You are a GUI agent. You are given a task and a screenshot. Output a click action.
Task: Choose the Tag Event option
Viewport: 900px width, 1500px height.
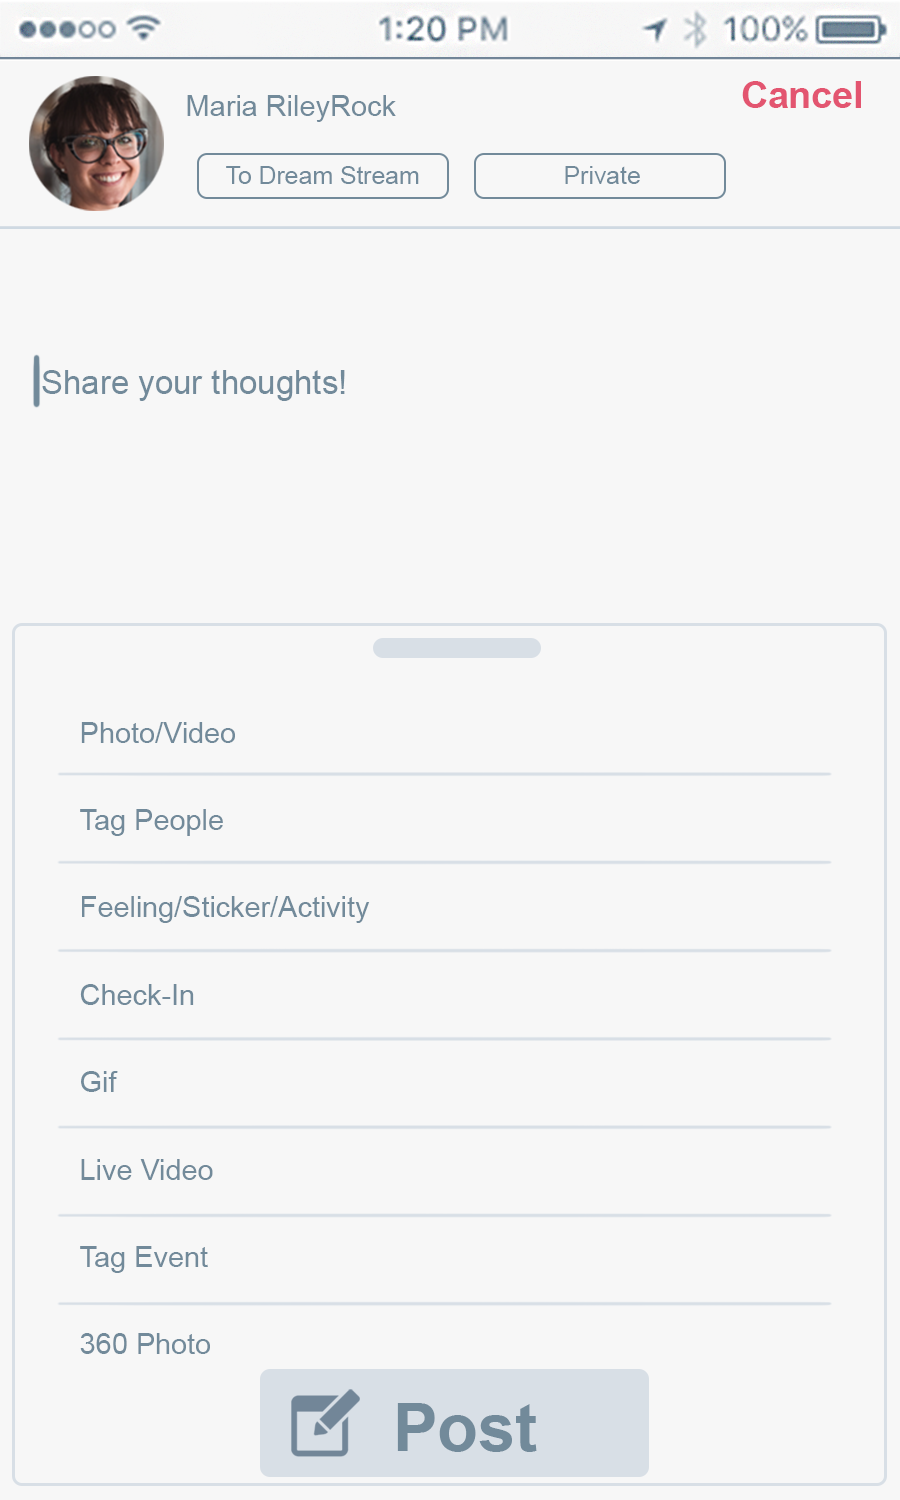click(x=145, y=1257)
